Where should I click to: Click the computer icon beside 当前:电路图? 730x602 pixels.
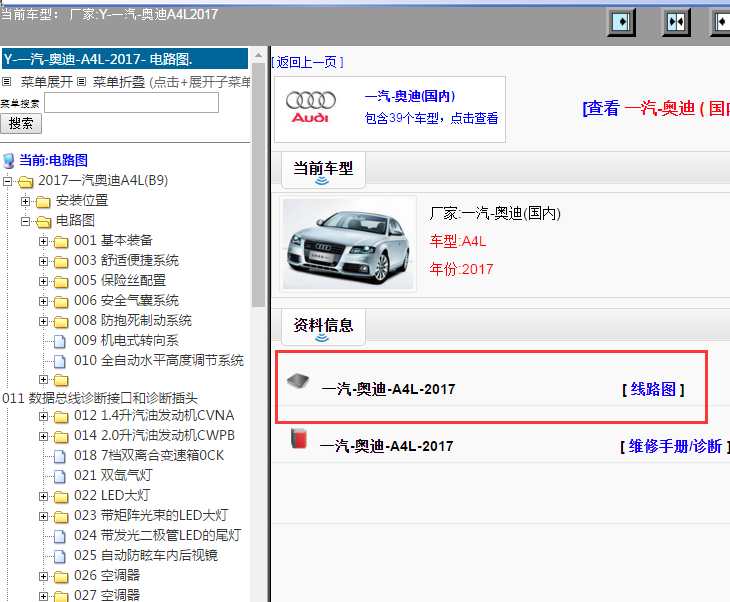(x=8, y=161)
